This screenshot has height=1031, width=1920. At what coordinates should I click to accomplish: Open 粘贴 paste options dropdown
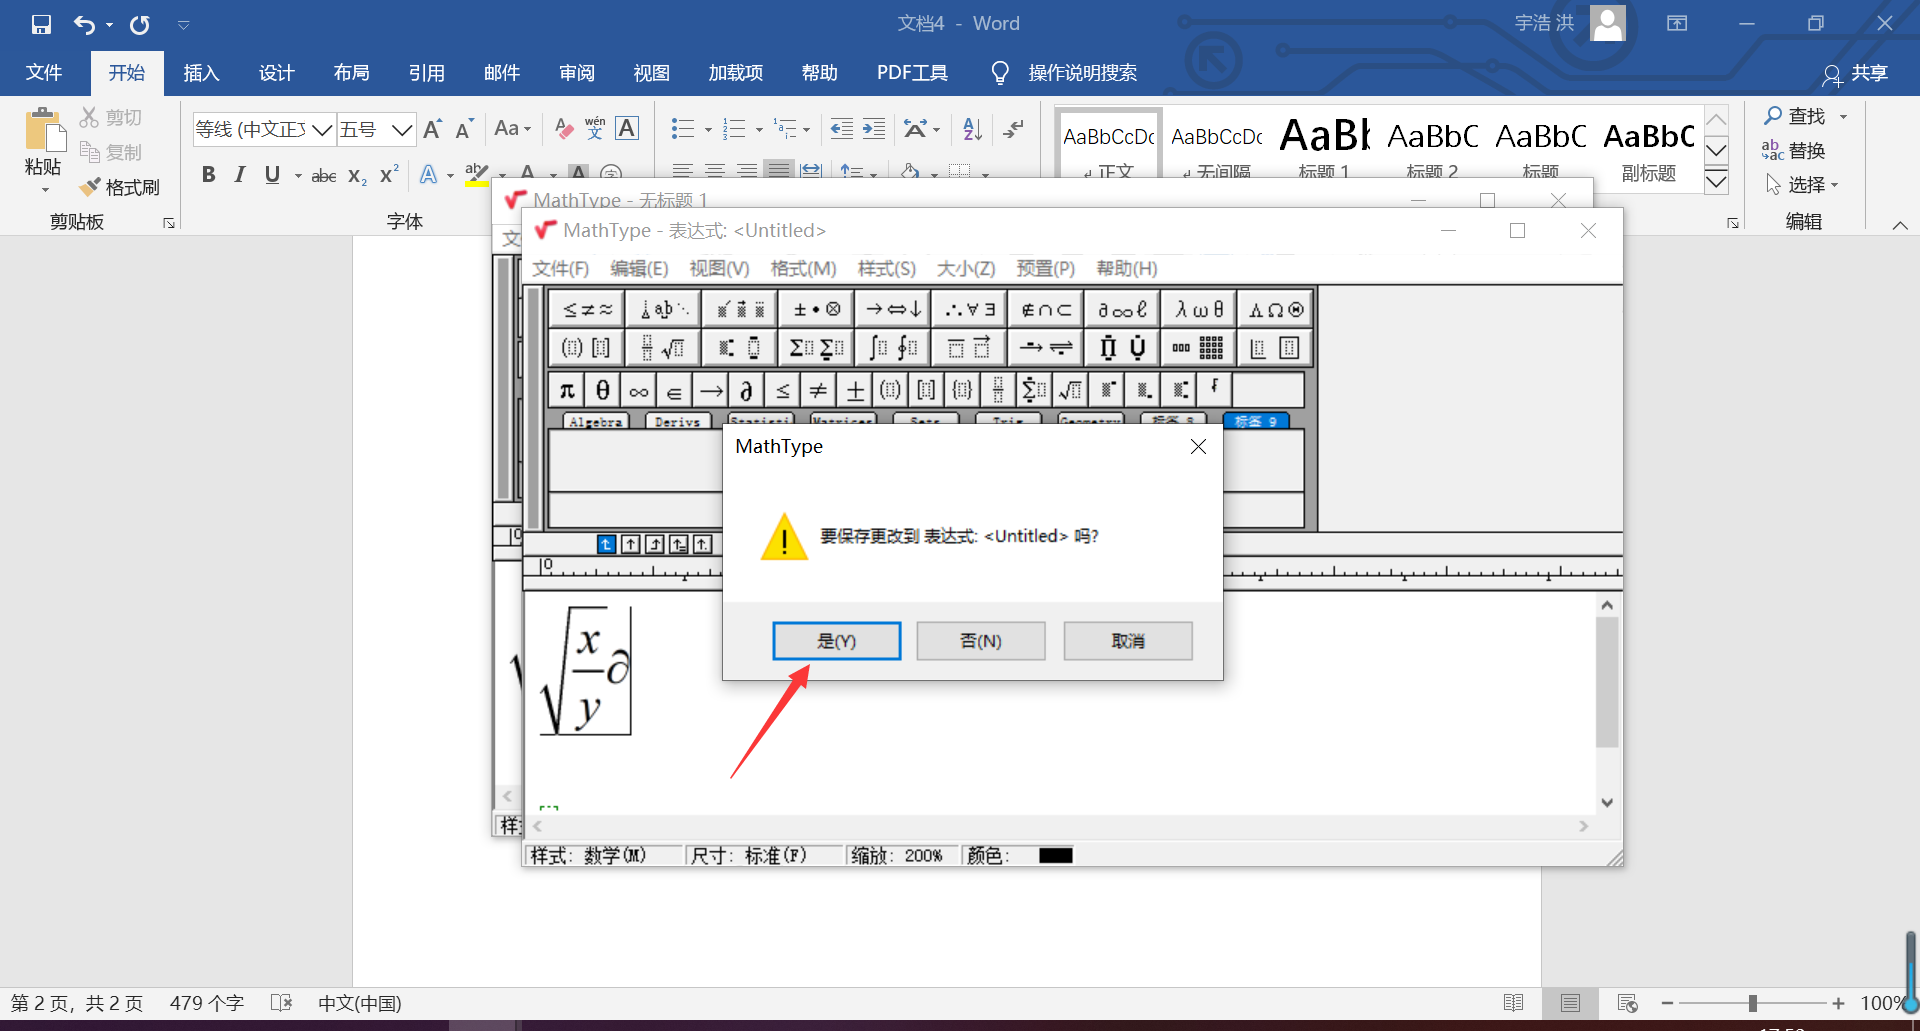point(44,189)
